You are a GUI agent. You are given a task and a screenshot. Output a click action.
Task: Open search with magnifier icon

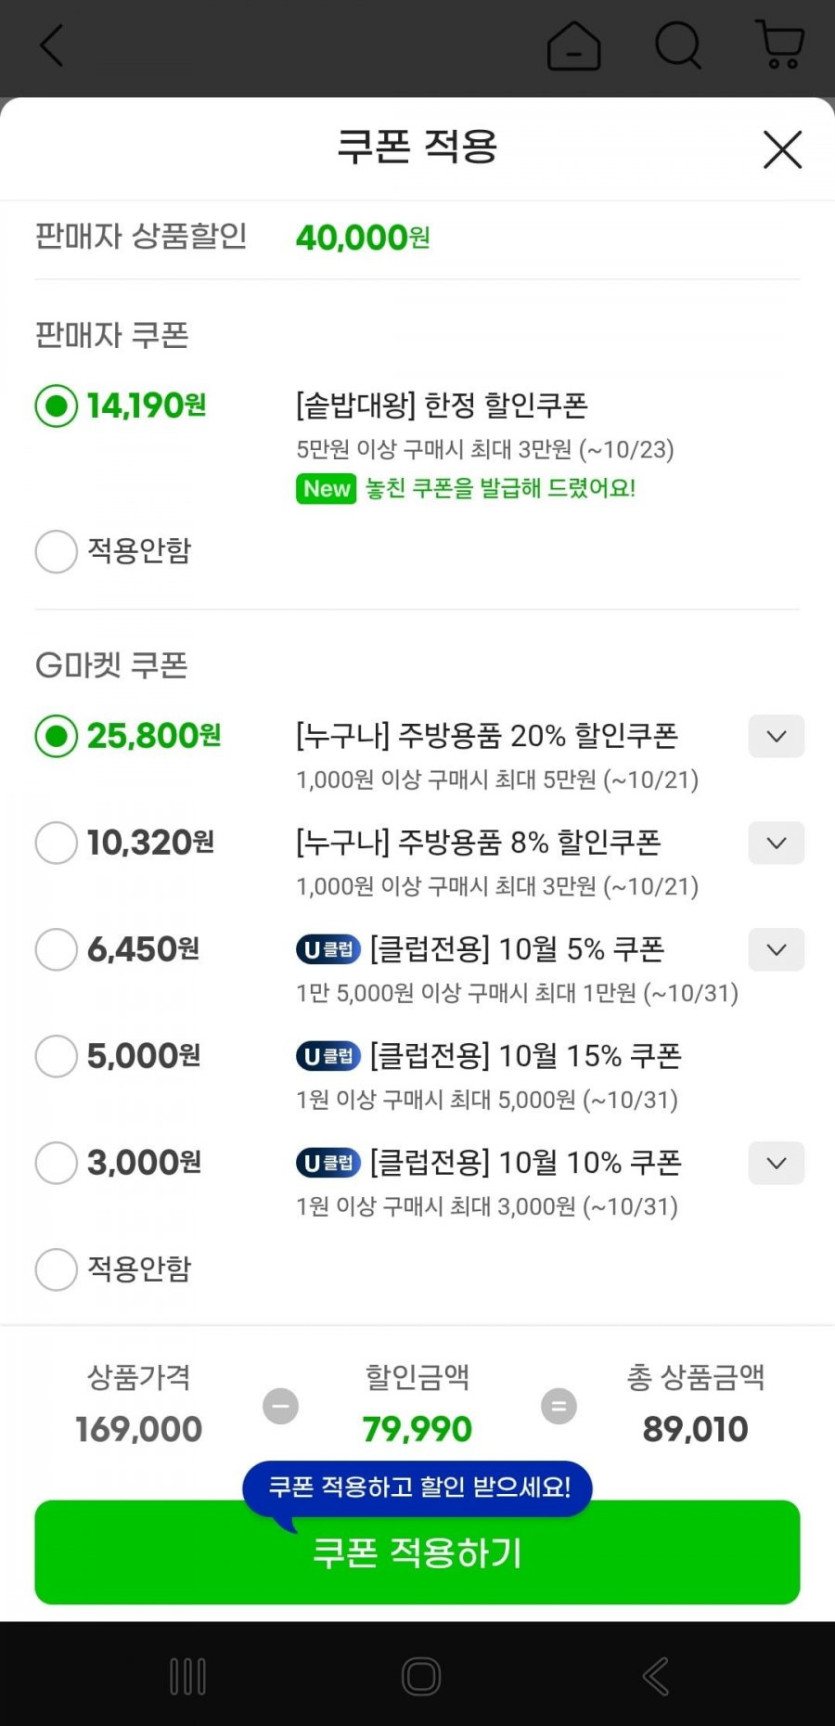click(678, 46)
